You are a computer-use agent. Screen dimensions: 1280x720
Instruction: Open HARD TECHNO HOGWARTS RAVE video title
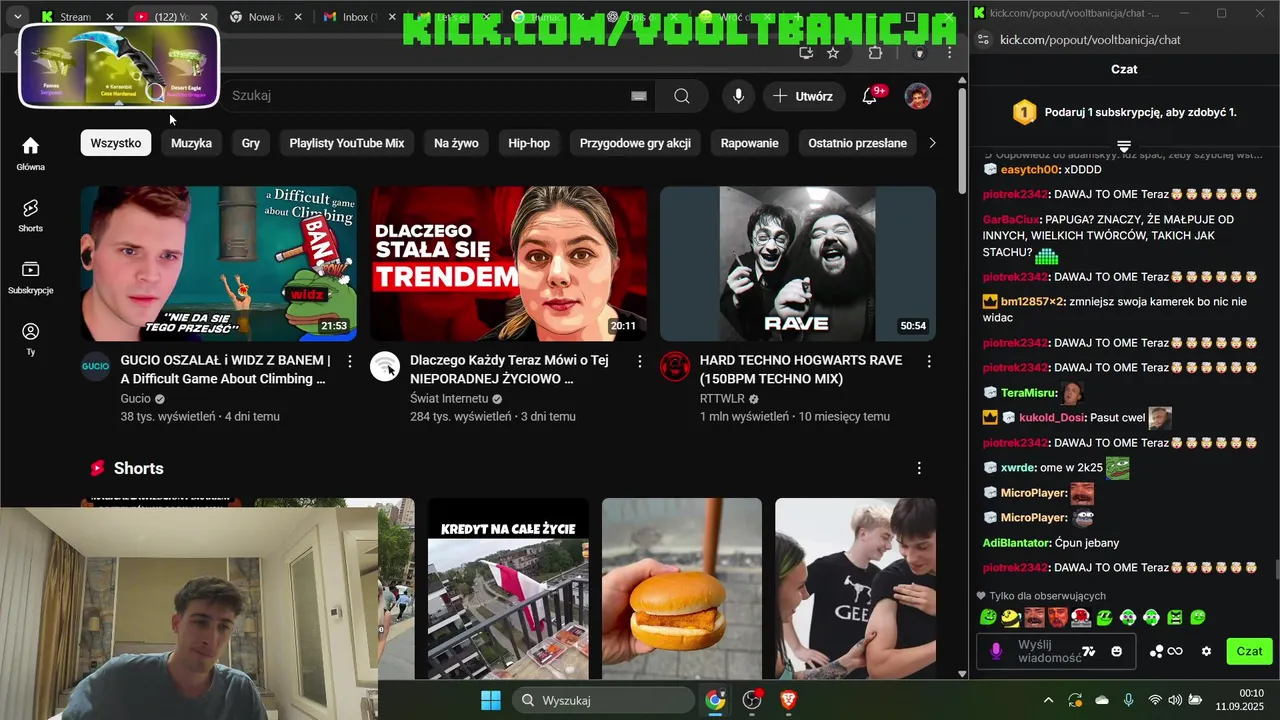pyautogui.click(x=801, y=369)
